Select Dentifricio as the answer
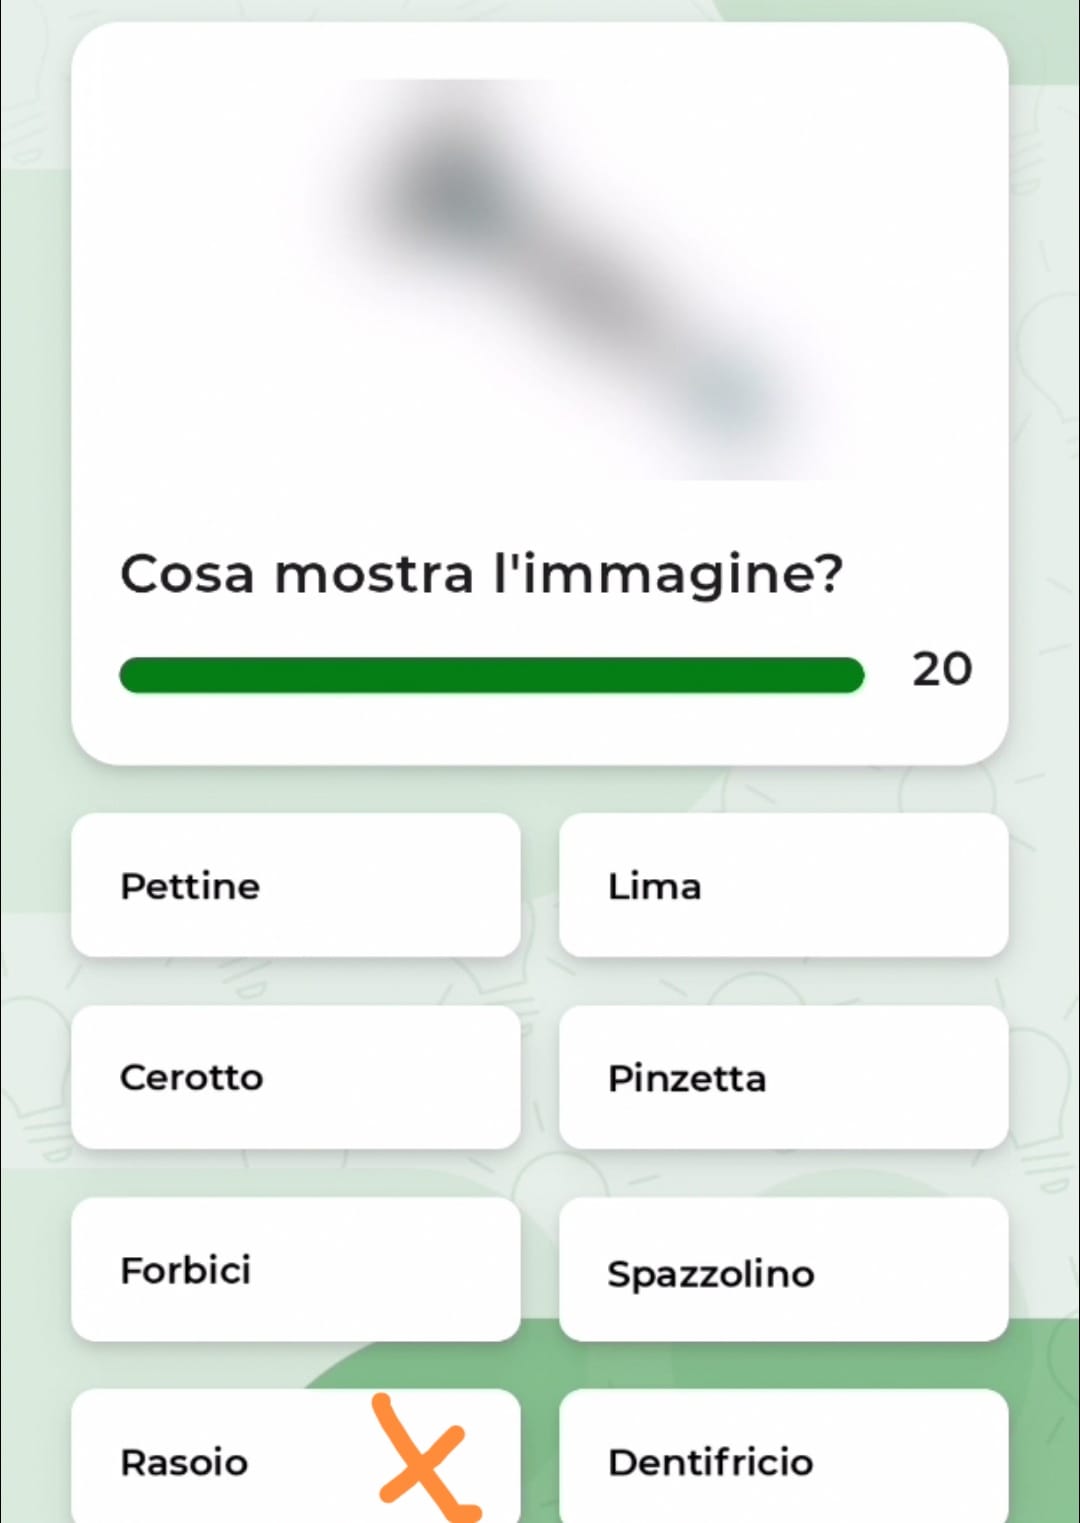1080x1523 pixels. (x=783, y=1460)
